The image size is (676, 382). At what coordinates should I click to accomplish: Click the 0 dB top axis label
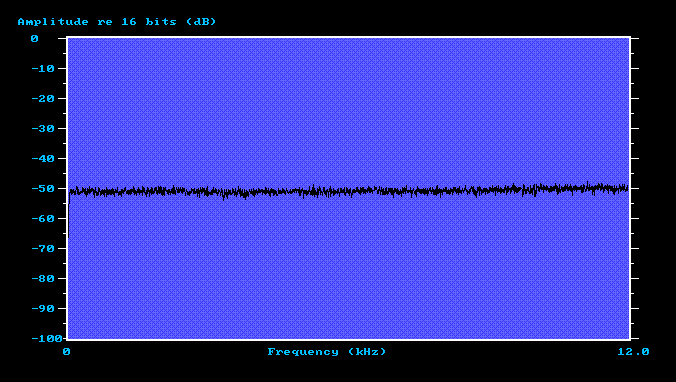[34, 39]
